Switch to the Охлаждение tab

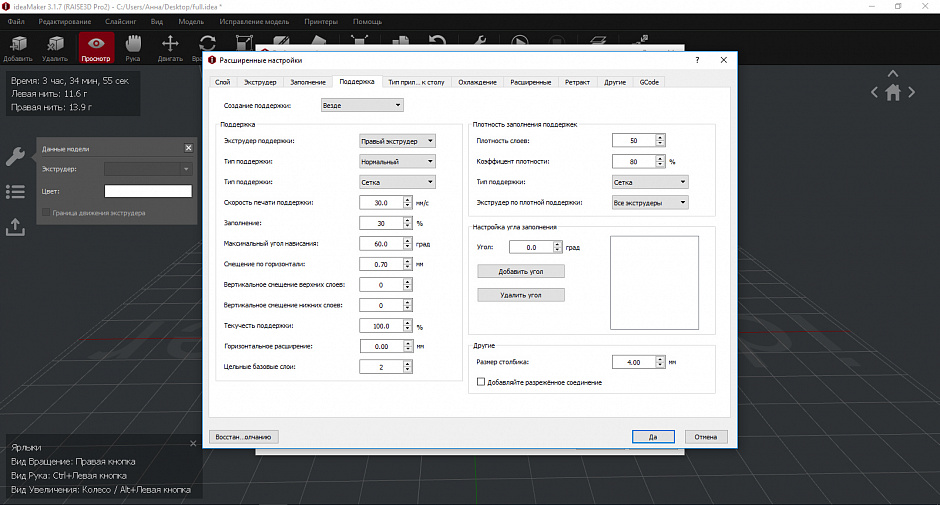[477, 82]
